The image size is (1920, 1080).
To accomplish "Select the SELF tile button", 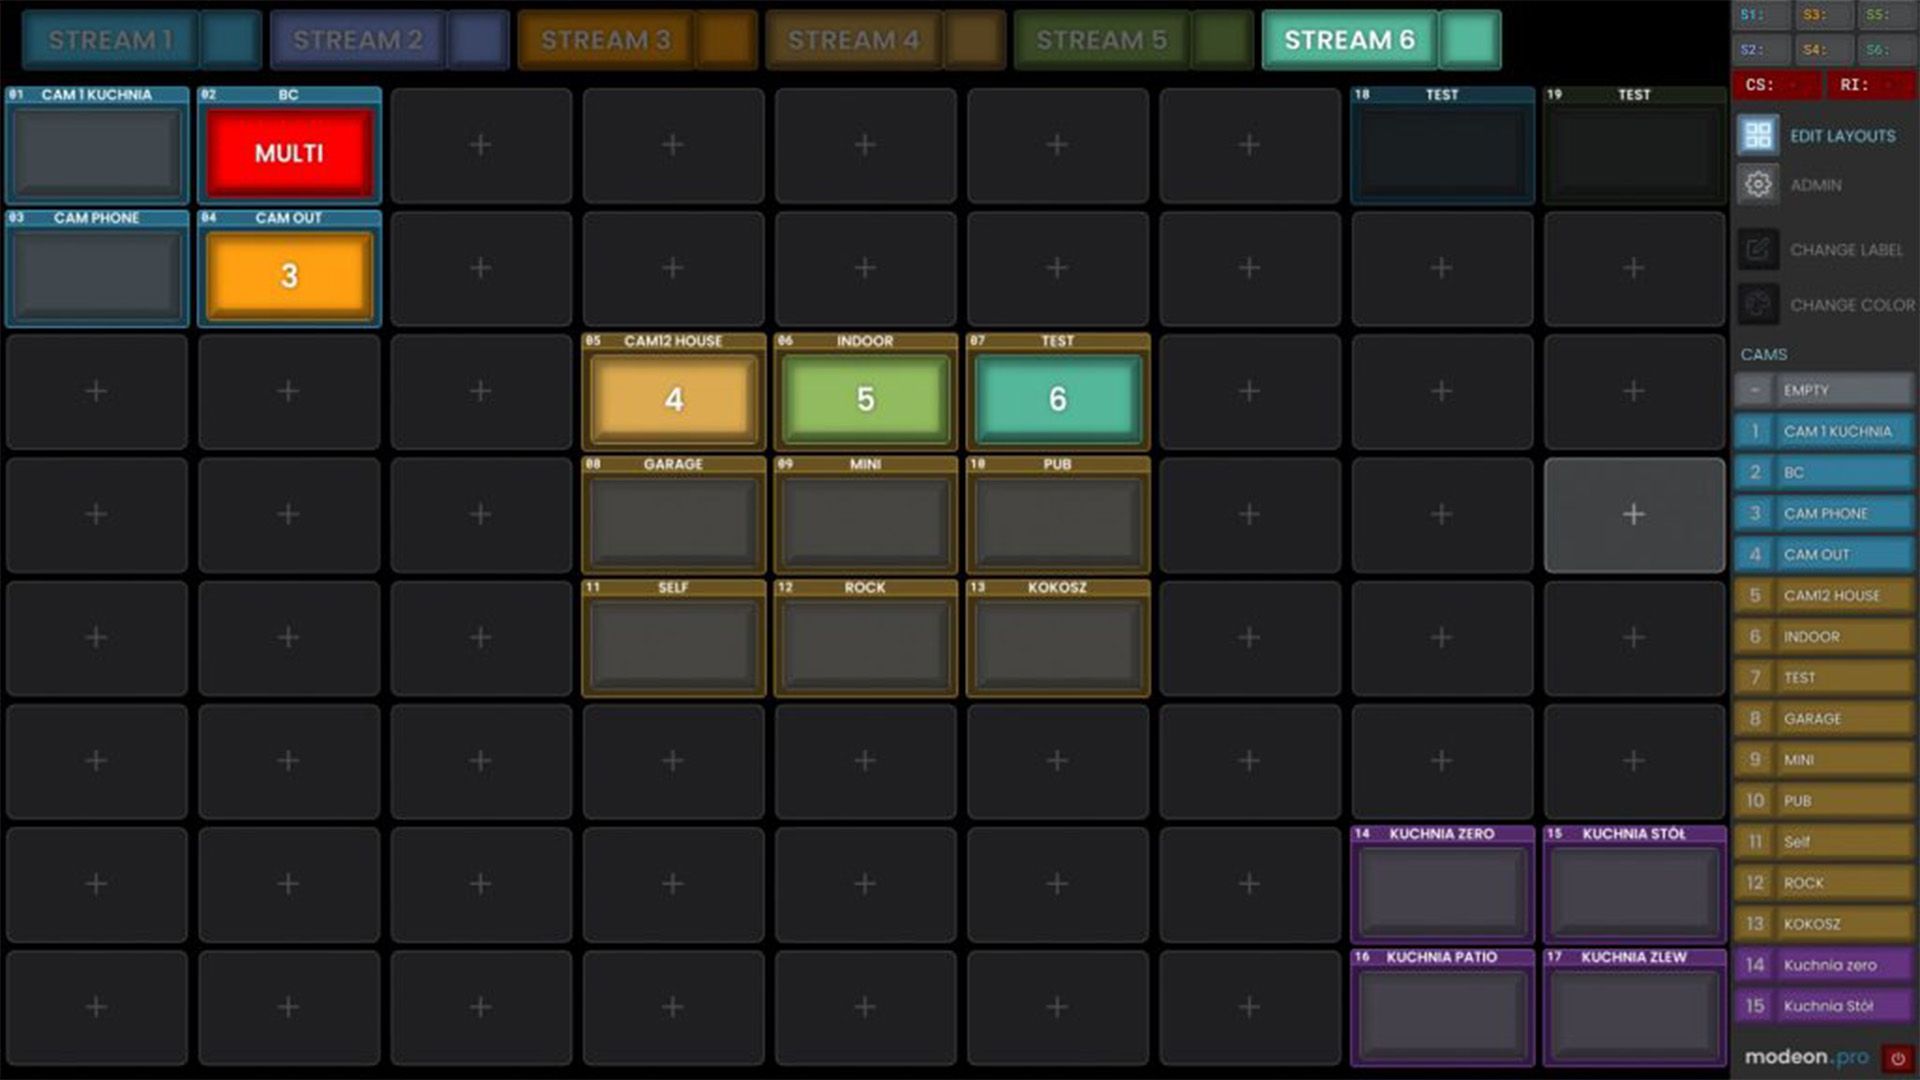I will pos(673,645).
